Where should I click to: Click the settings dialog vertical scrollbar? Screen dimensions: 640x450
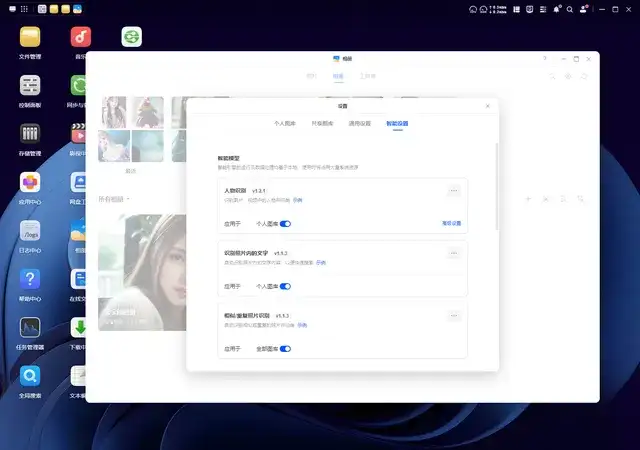point(497,186)
